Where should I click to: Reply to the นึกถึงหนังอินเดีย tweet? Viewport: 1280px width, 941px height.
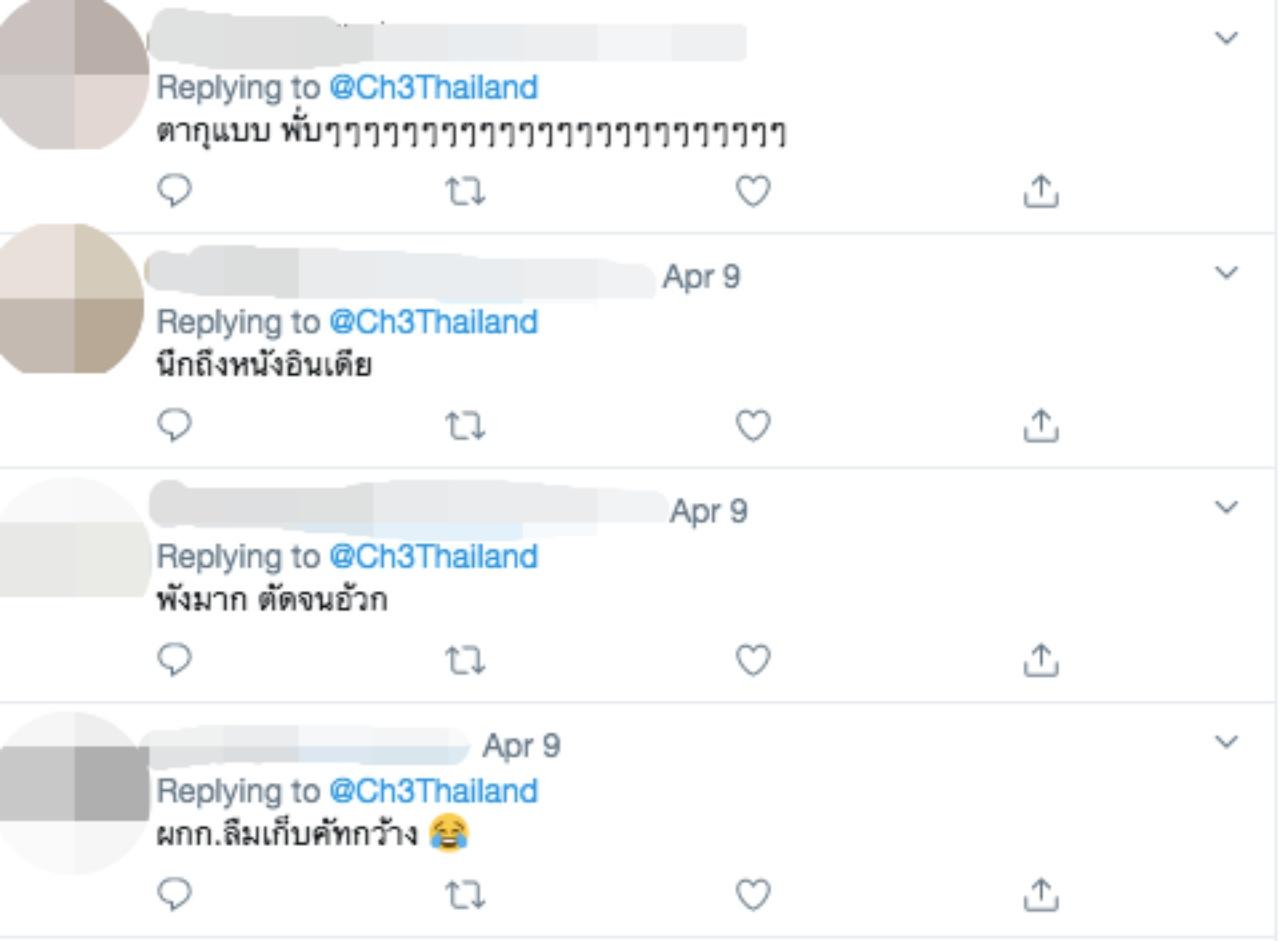175,426
